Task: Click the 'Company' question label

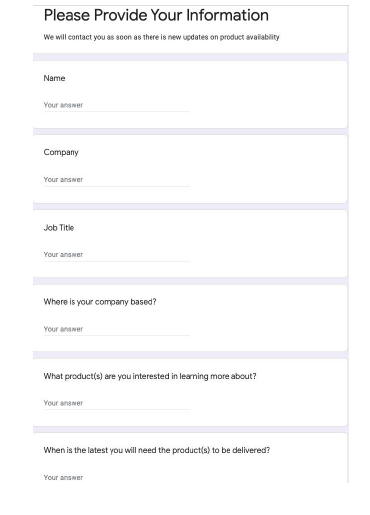Action: point(61,153)
